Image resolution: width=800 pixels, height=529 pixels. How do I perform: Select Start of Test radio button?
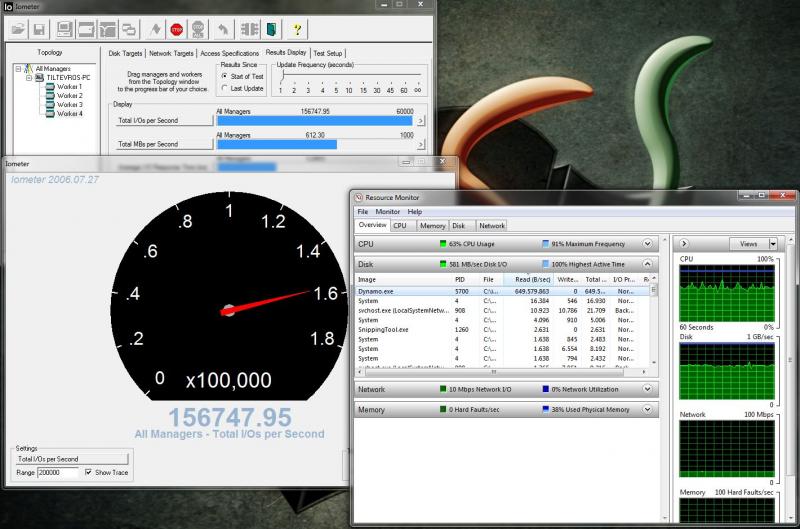coord(224,76)
